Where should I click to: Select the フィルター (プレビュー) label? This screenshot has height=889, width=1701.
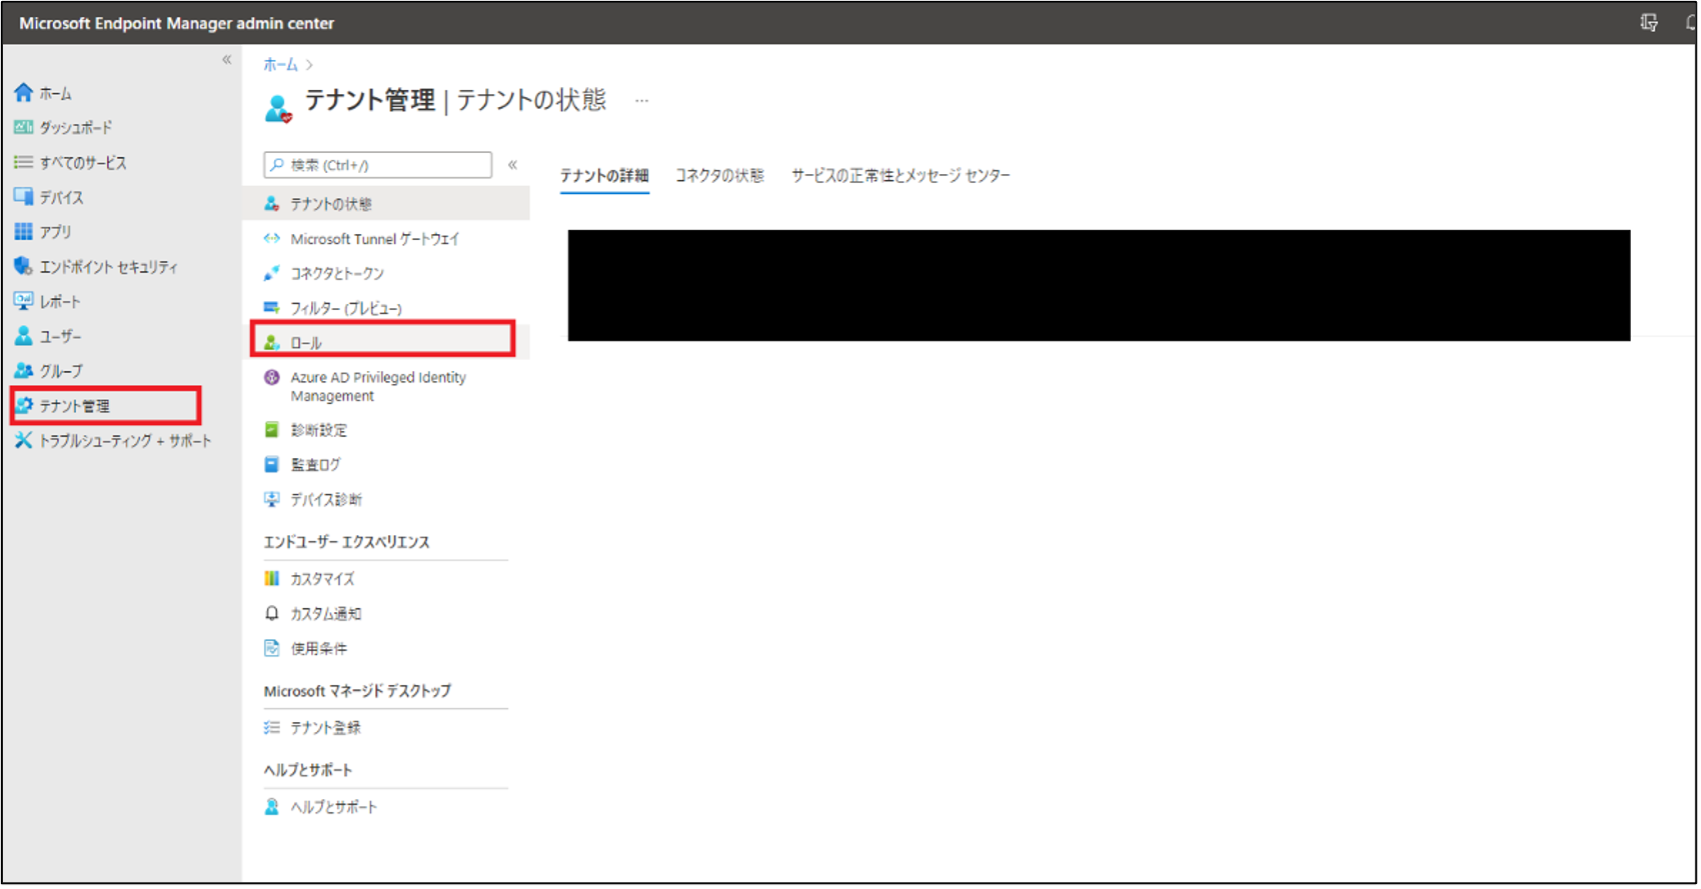[346, 309]
